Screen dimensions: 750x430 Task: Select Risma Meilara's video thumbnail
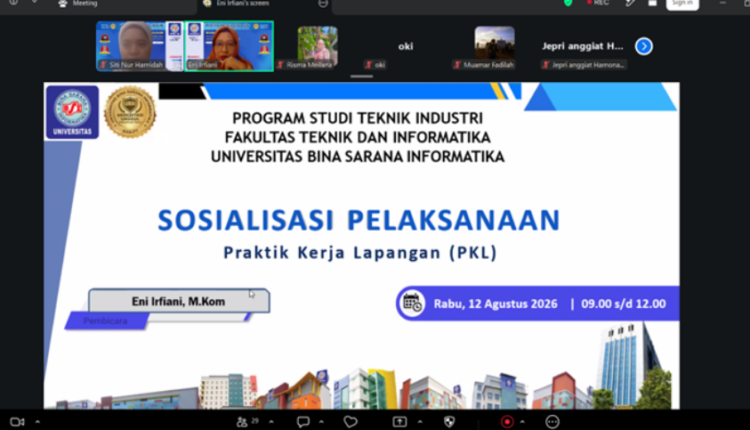pos(318,47)
